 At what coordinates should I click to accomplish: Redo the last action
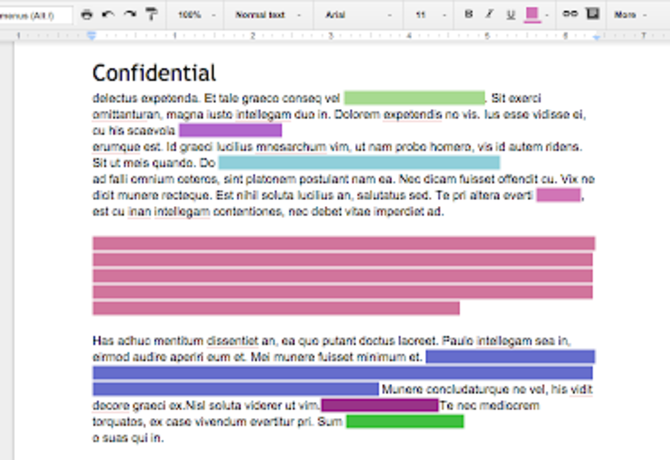tap(130, 15)
